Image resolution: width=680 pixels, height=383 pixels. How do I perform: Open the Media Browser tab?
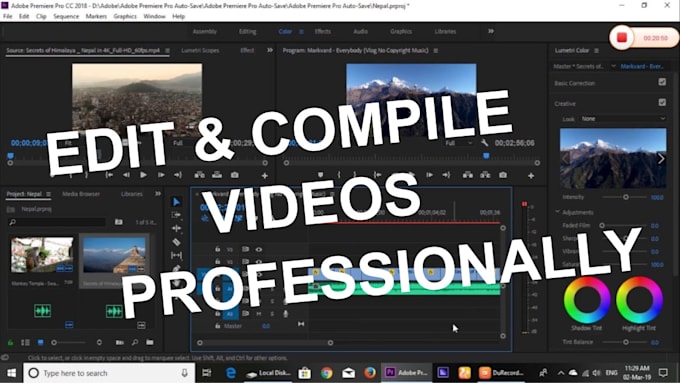tap(81, 194)
